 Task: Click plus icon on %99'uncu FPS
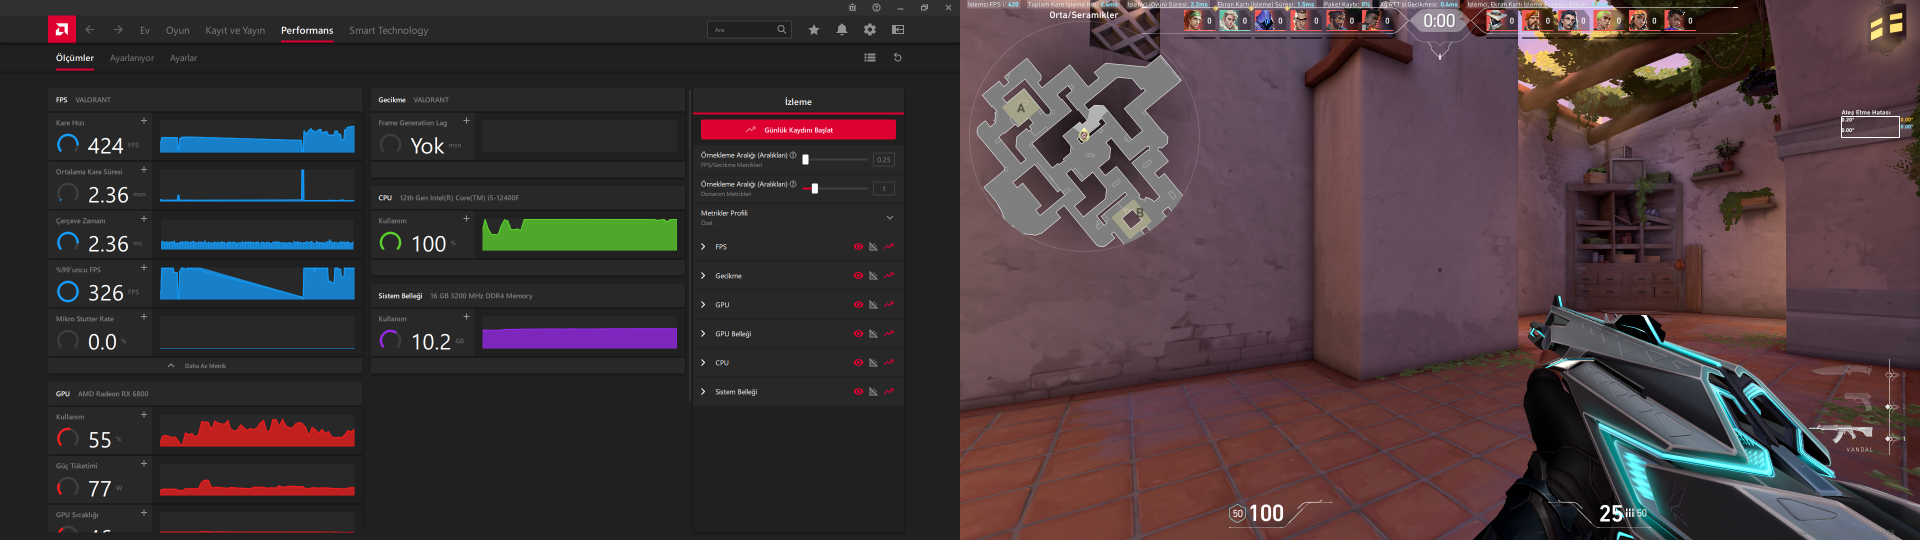[x=144, y=268]
